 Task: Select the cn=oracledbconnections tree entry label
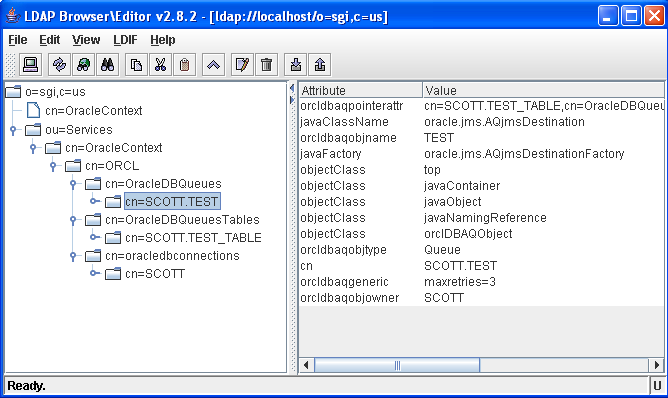click(173, 256)
